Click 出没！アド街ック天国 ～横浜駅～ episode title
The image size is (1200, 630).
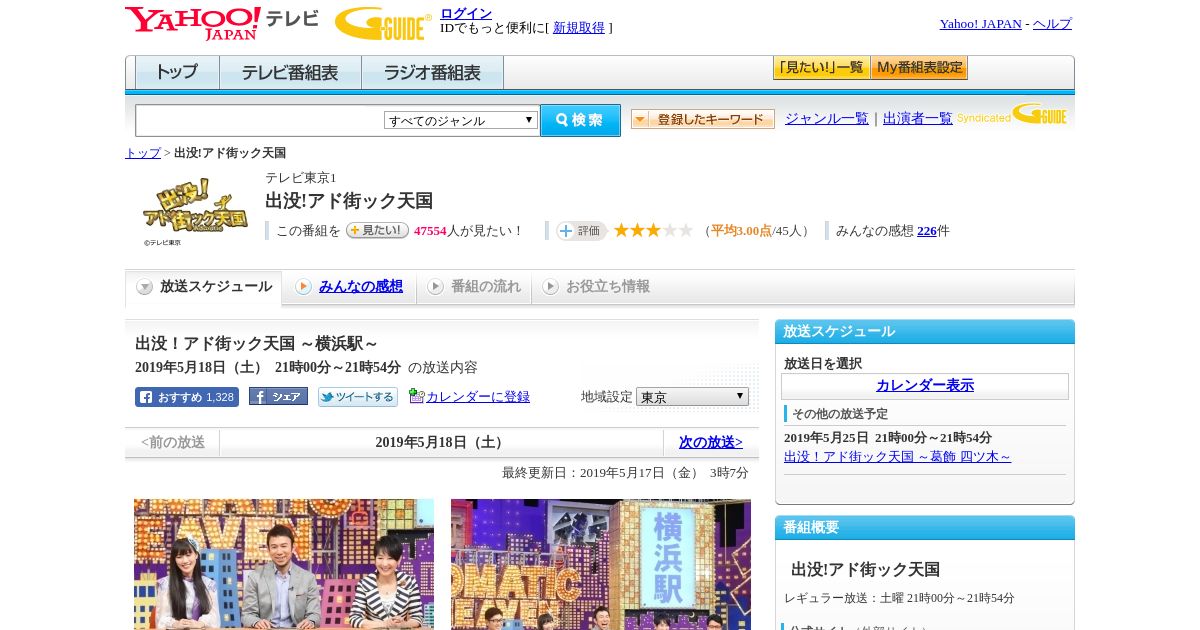click(x=257, y=344)
